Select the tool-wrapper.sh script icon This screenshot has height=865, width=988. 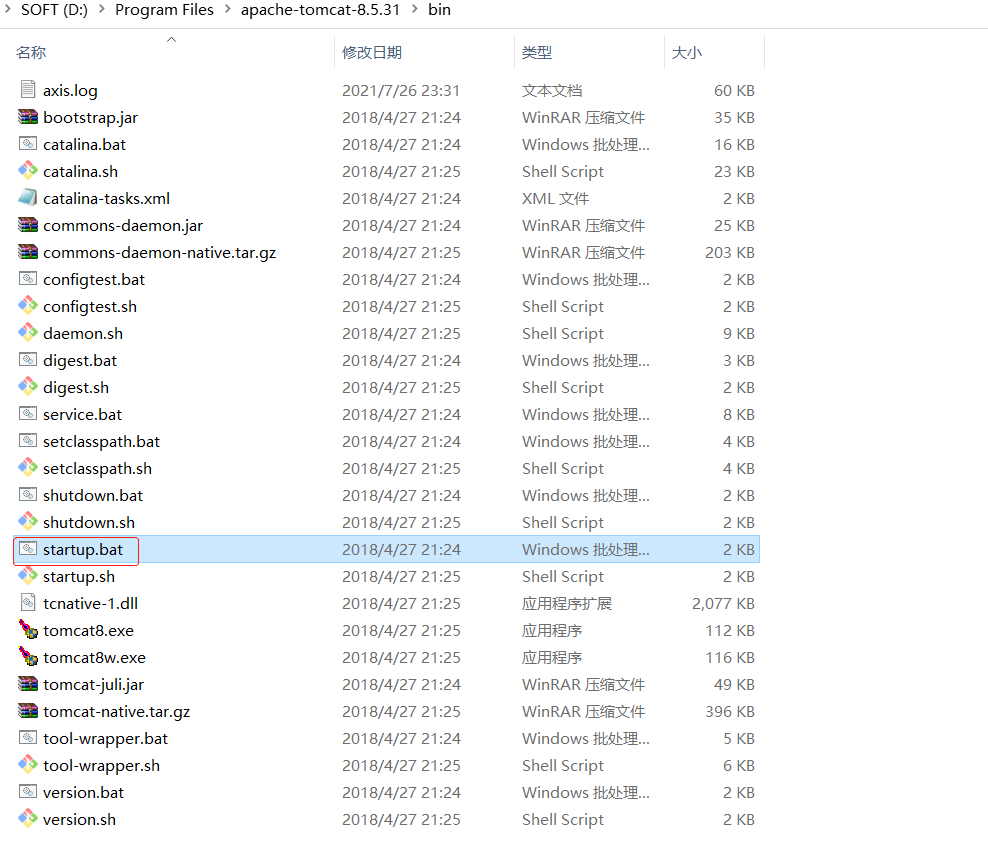pyautogui.click(x=28, y=764)
